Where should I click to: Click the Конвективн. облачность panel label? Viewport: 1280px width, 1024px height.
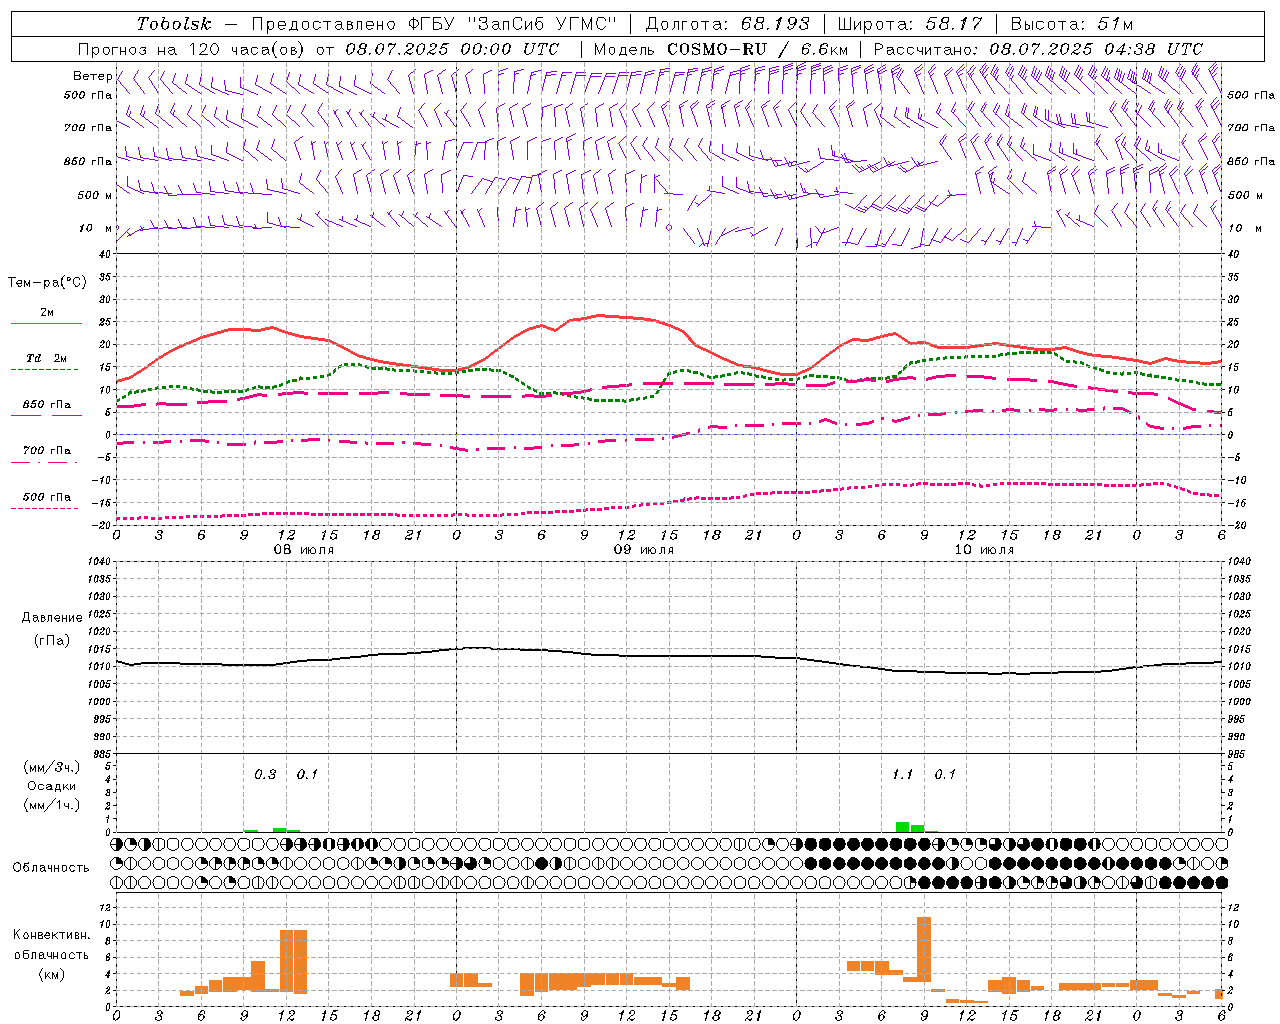pos(51,945)
